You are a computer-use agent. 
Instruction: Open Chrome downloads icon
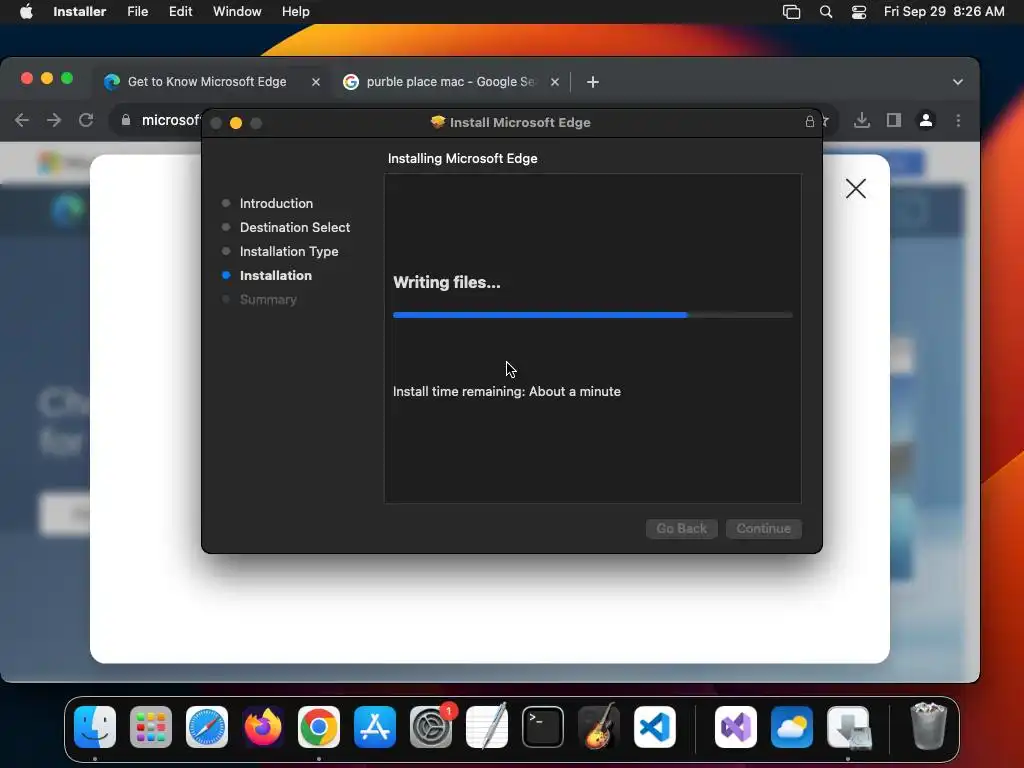coord(862,120)
